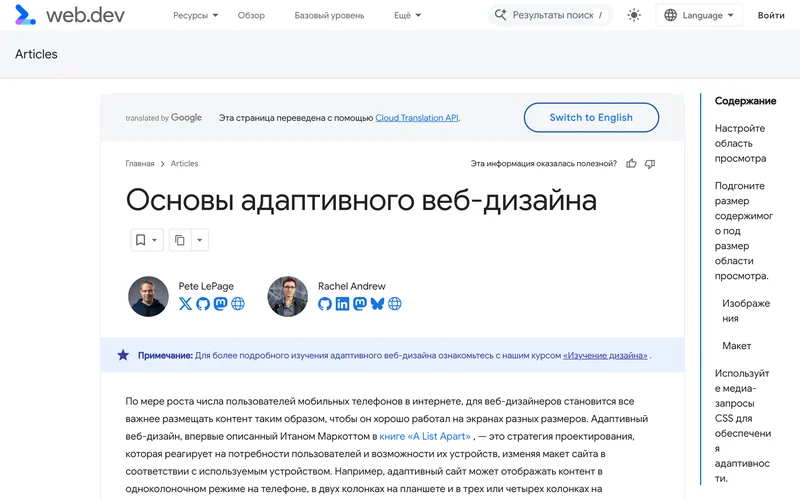This screenshot has height=500, width=800.
Task: Focus the Результаты поиск search field
Action: tap(550, 15)
